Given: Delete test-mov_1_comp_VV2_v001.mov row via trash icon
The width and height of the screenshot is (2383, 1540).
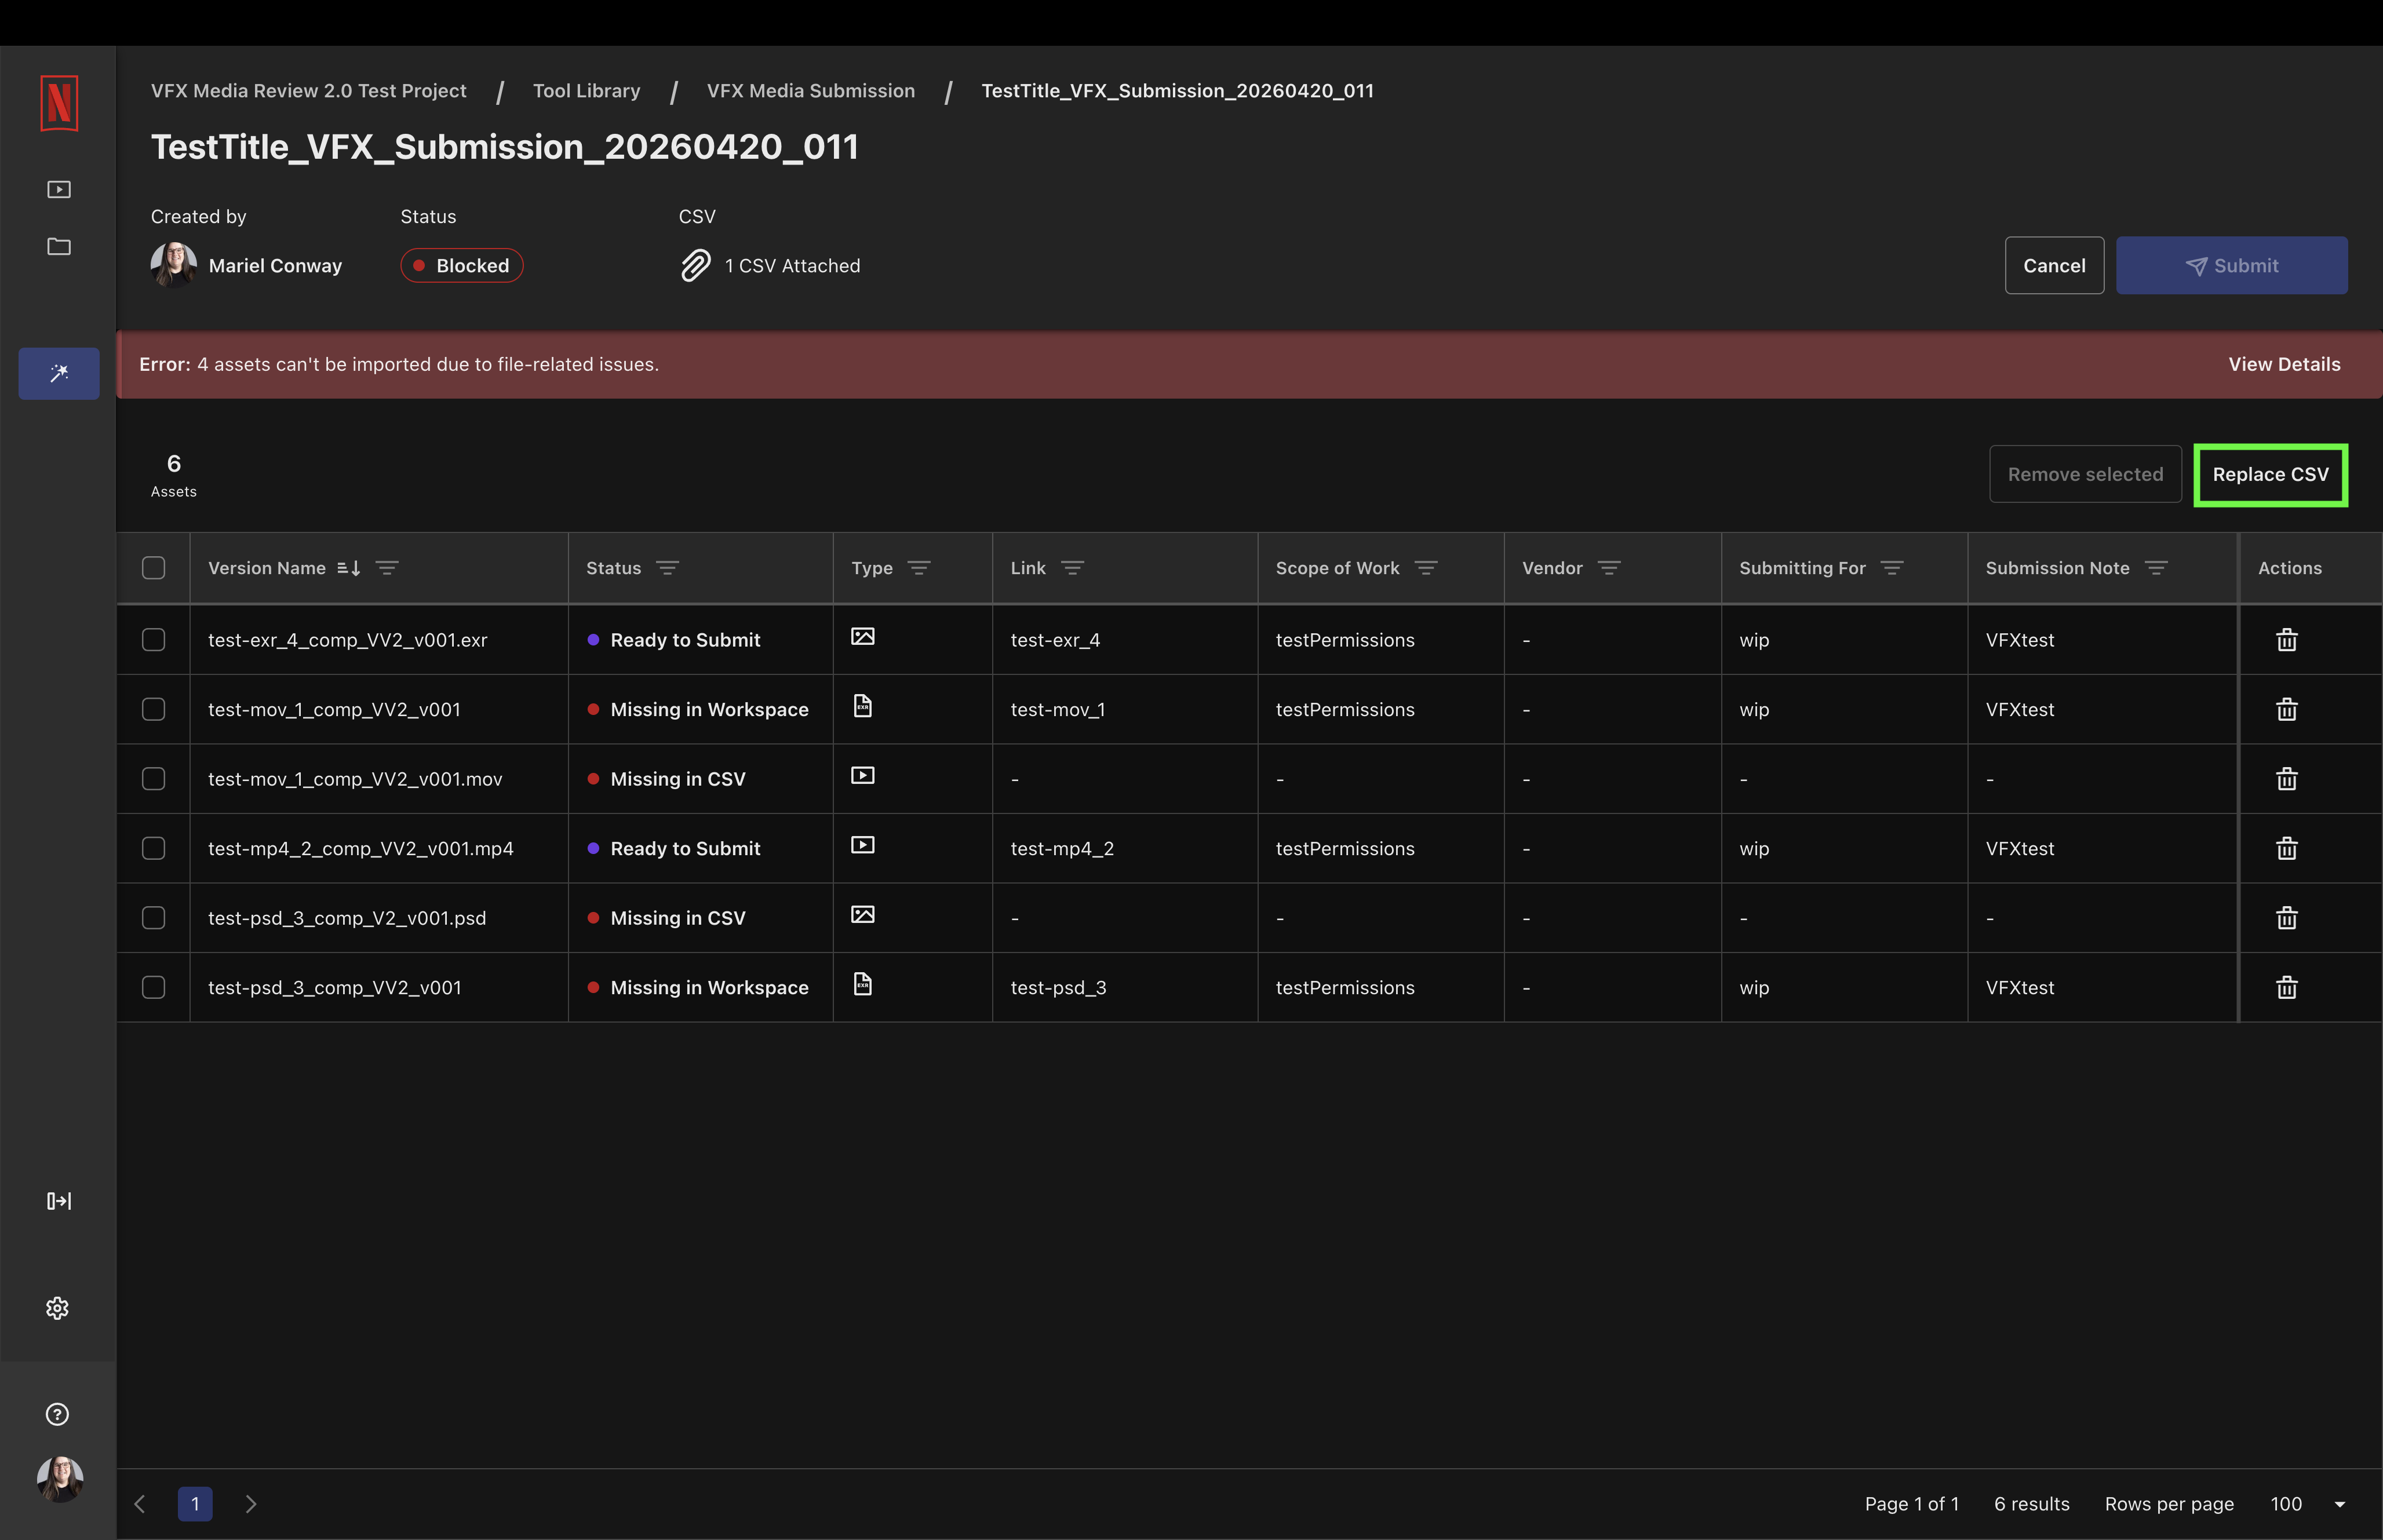Looking at the screenshot, I should coord(2287,779).
